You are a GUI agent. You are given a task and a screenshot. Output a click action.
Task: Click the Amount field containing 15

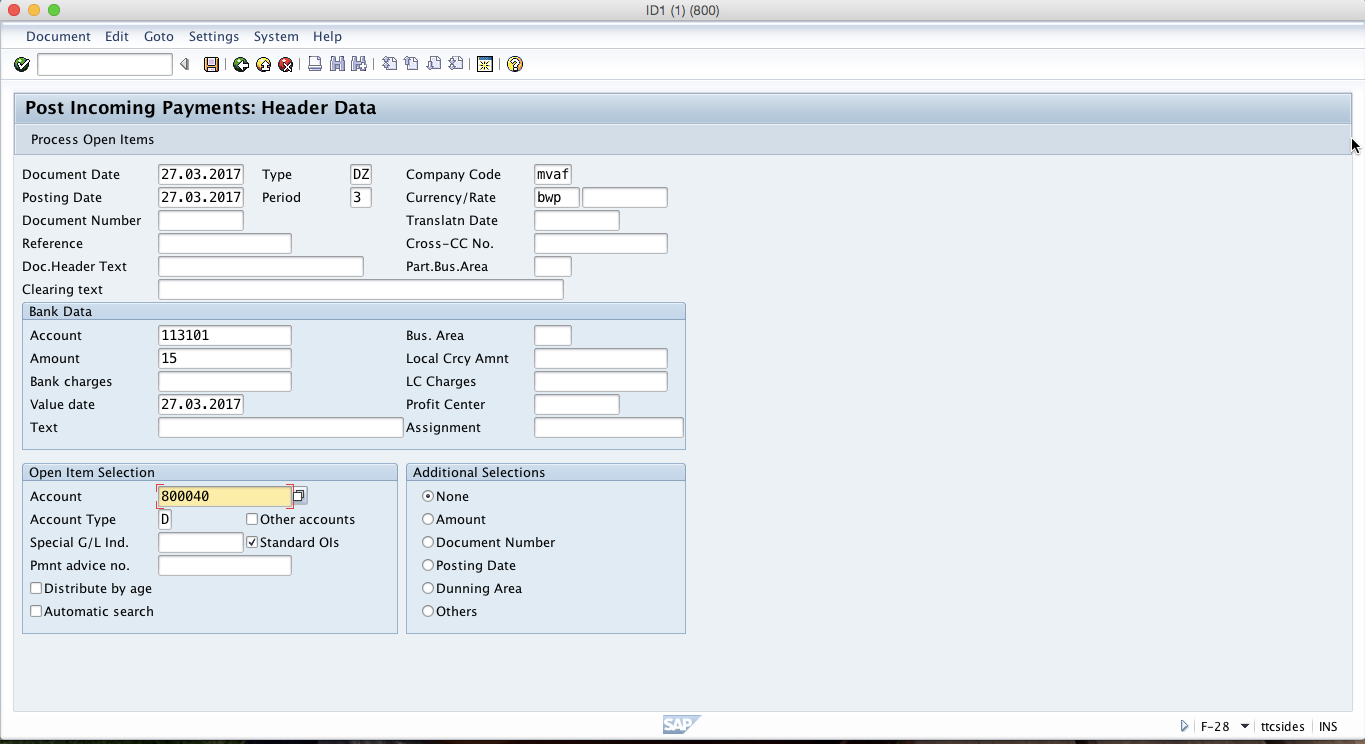225,358
